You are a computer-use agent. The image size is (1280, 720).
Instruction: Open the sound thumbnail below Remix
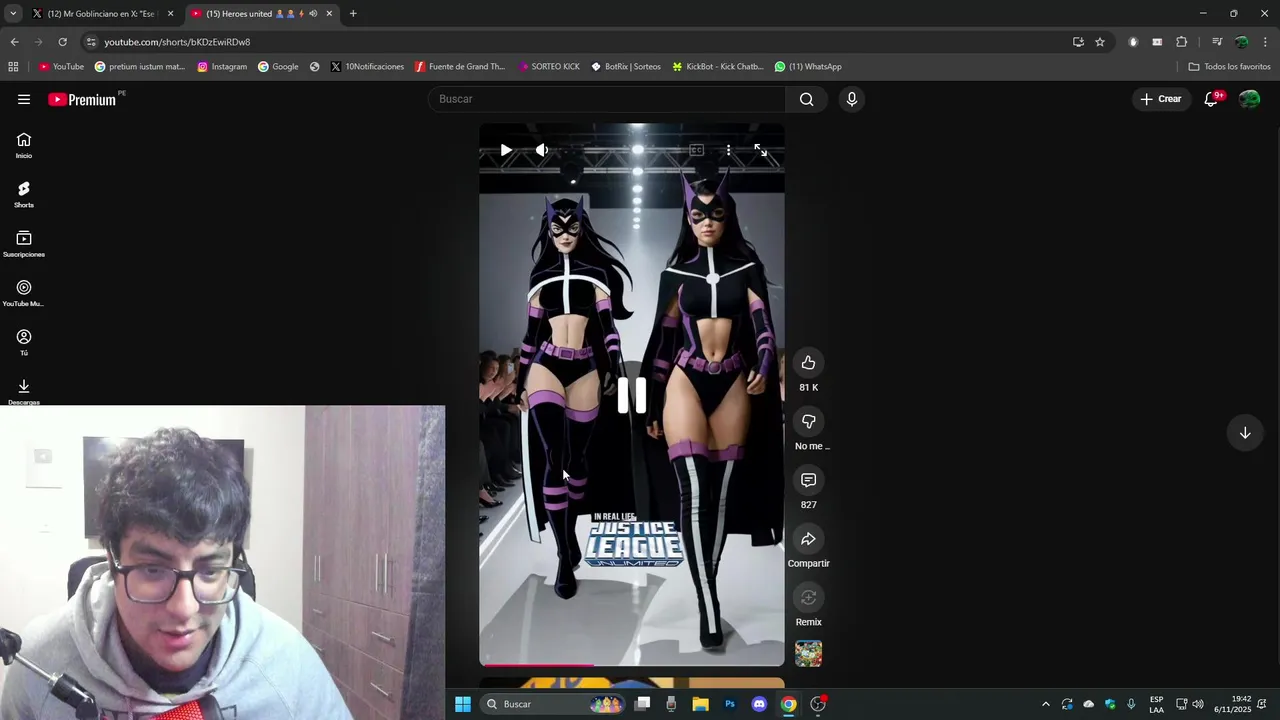808,654
